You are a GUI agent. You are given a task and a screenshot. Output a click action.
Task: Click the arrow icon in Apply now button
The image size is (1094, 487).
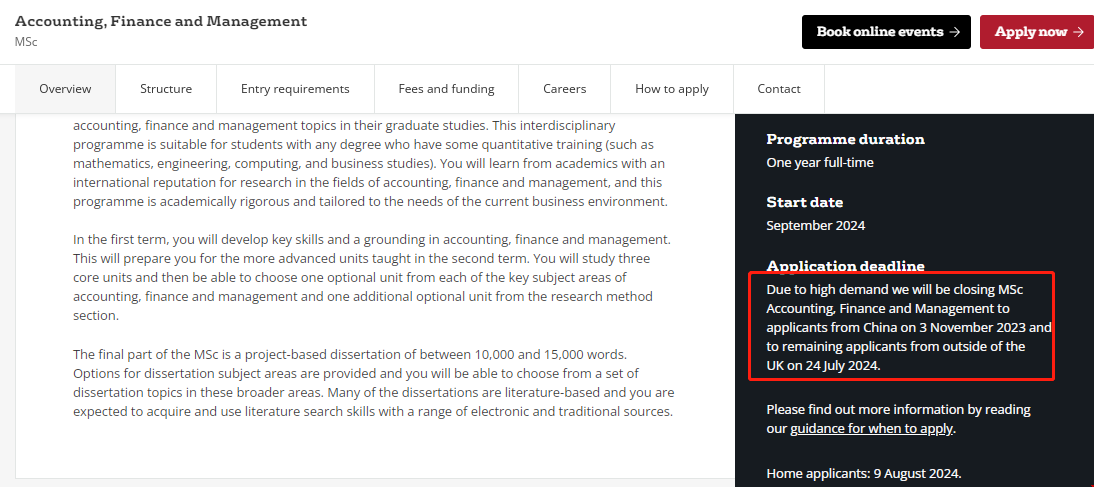tap(1078, 32)
